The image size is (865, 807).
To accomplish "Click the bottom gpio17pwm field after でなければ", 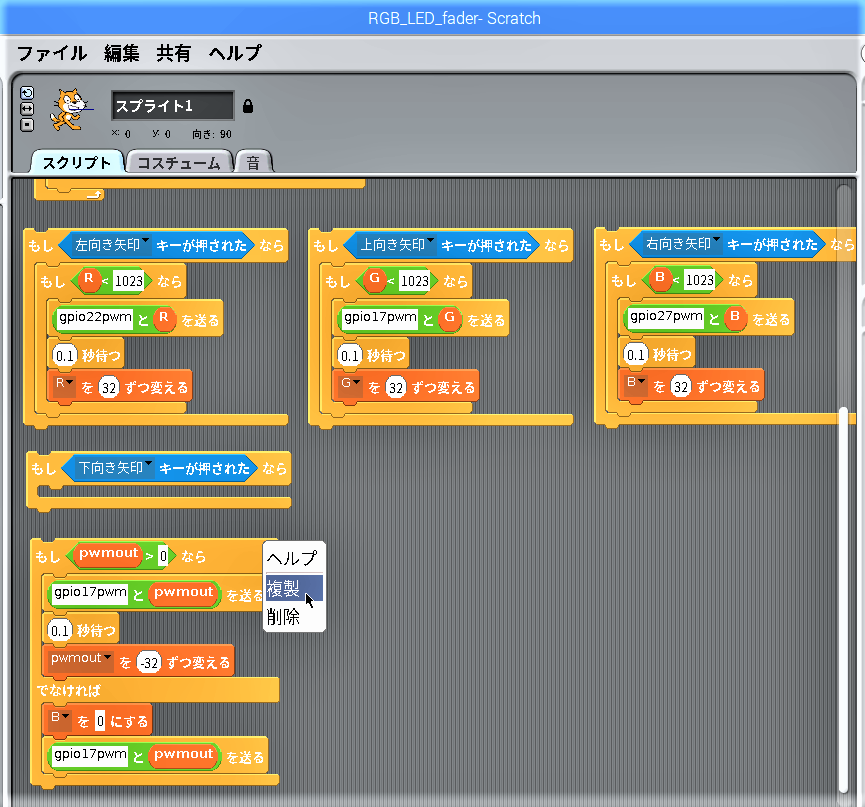I will pyautogui.click(x=90, y=755).
